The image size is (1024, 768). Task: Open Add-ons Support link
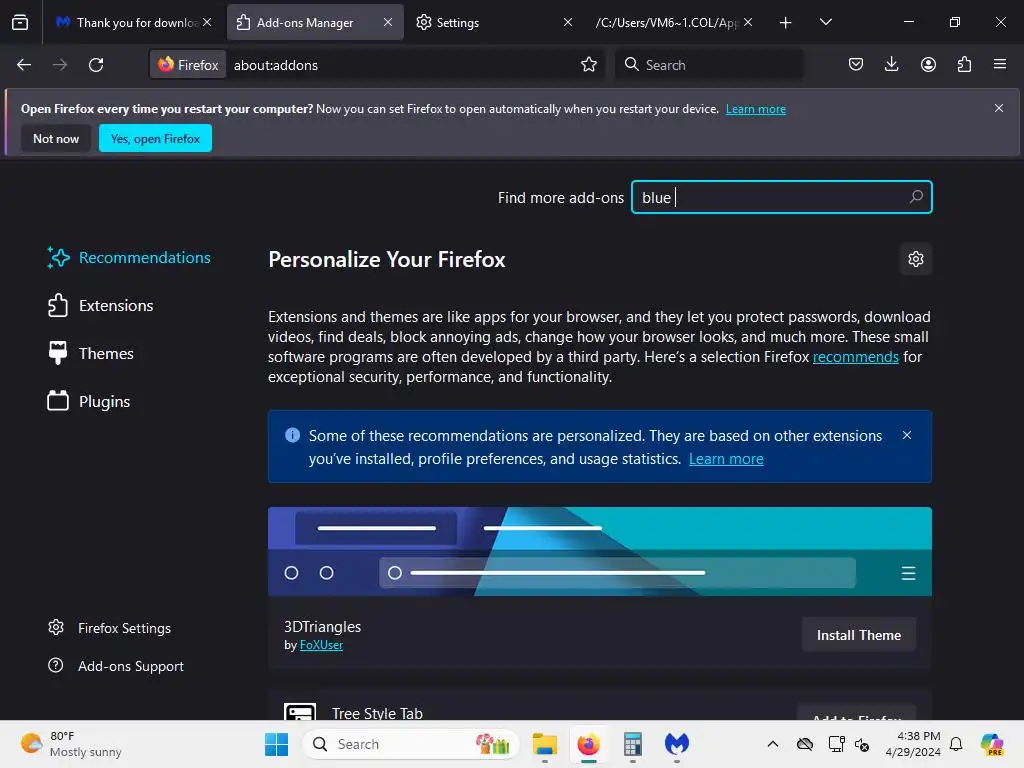pos(116,666)
